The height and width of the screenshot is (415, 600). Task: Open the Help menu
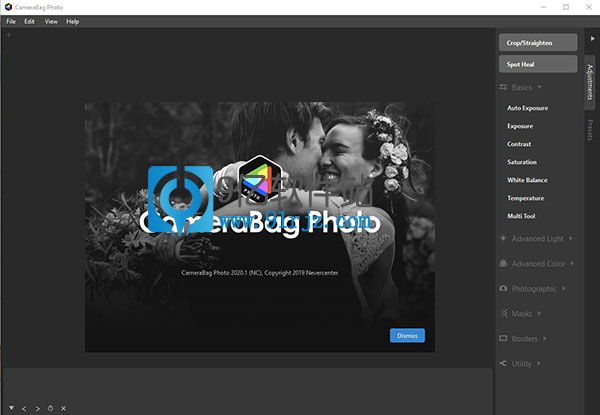click(x=72, y=21)
